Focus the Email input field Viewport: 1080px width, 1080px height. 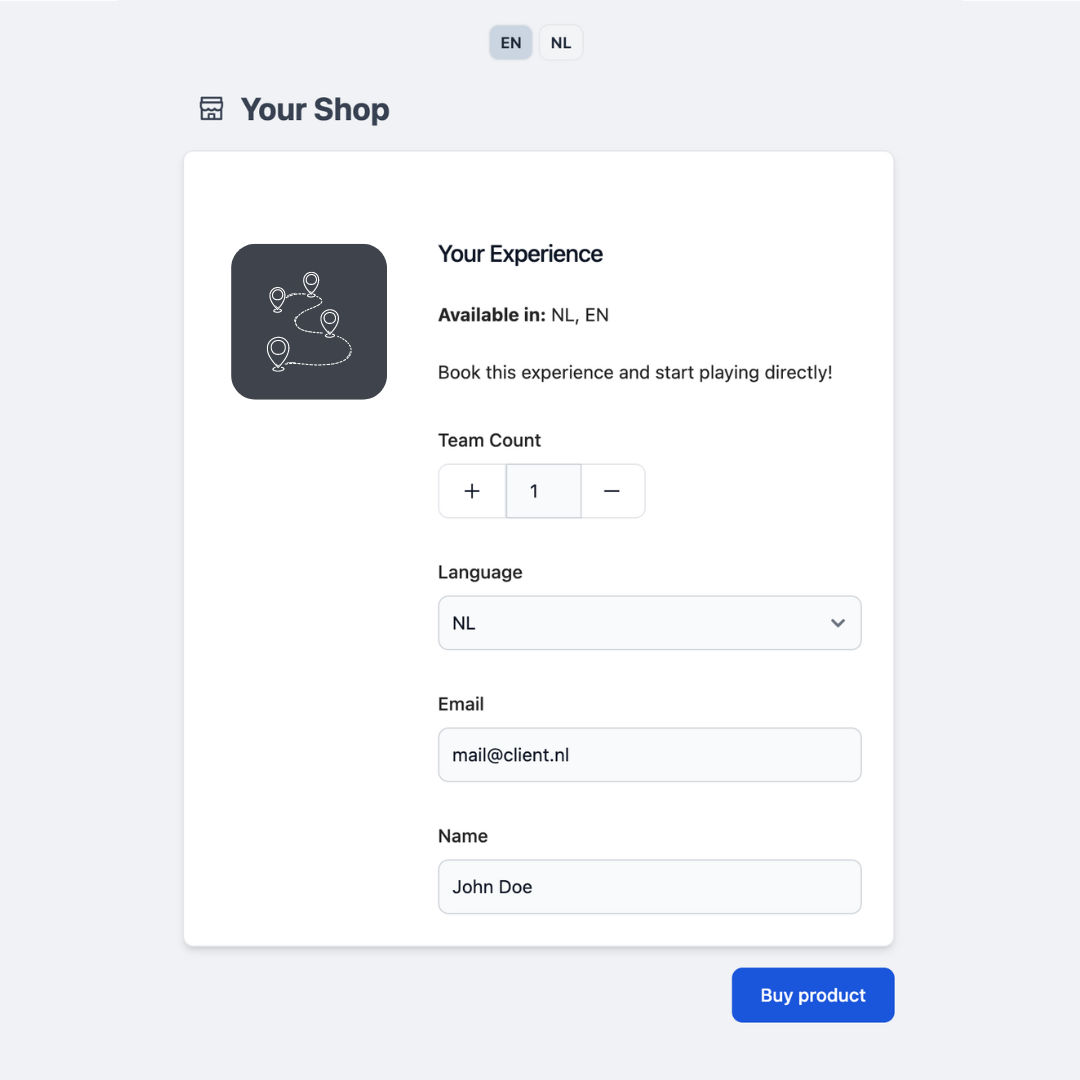(x=649, y=755)
